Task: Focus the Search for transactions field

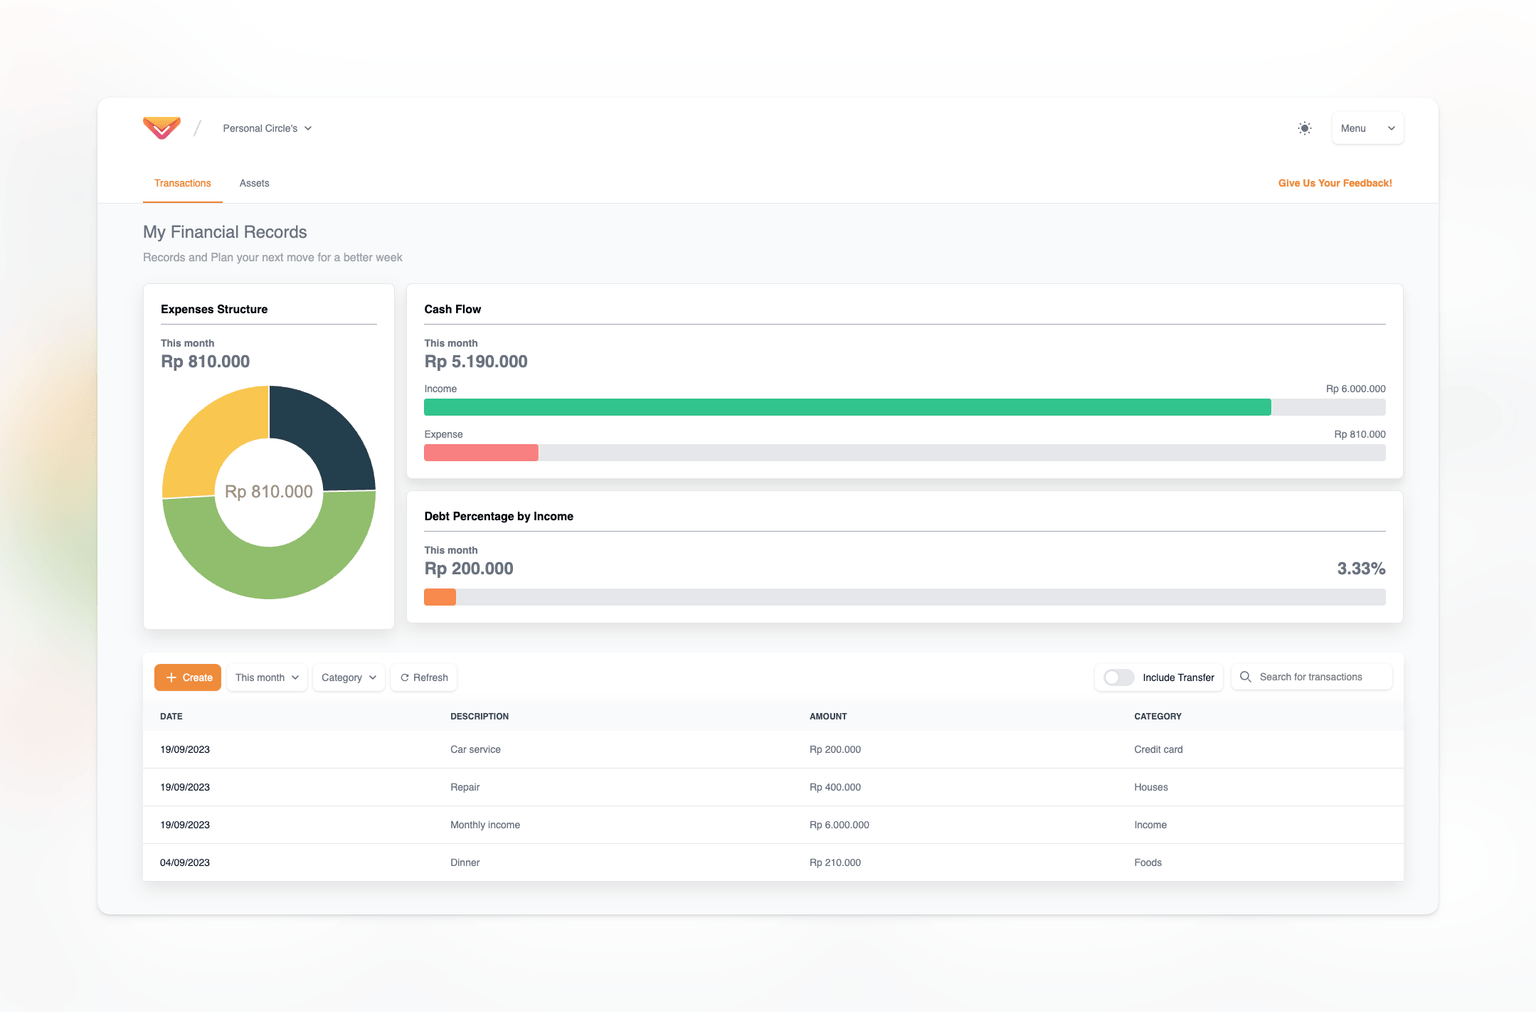Action: [x=1311, y=677]
